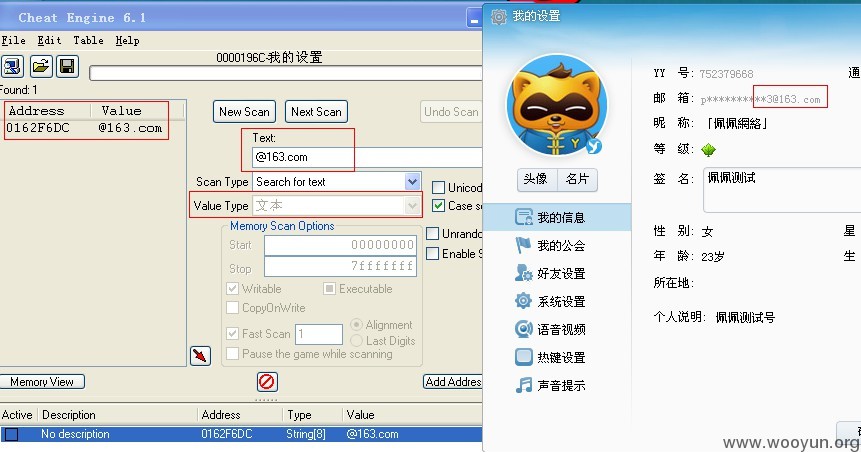Open the Scan Type dropdown
The image size is (861, 452).
(412, 181)
